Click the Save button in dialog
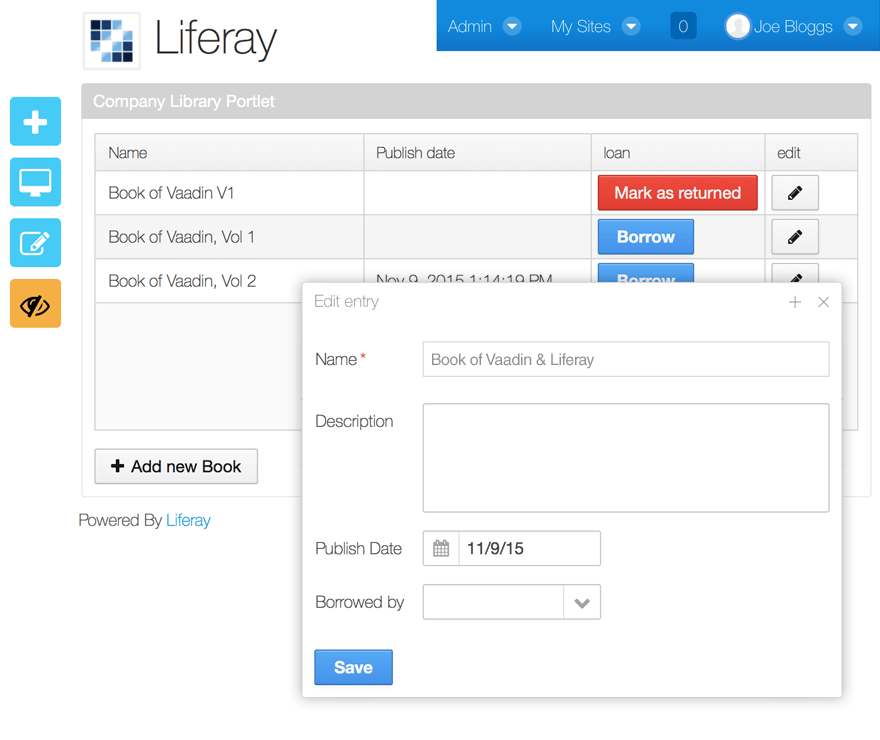The image size is (880, 740). 353,668
